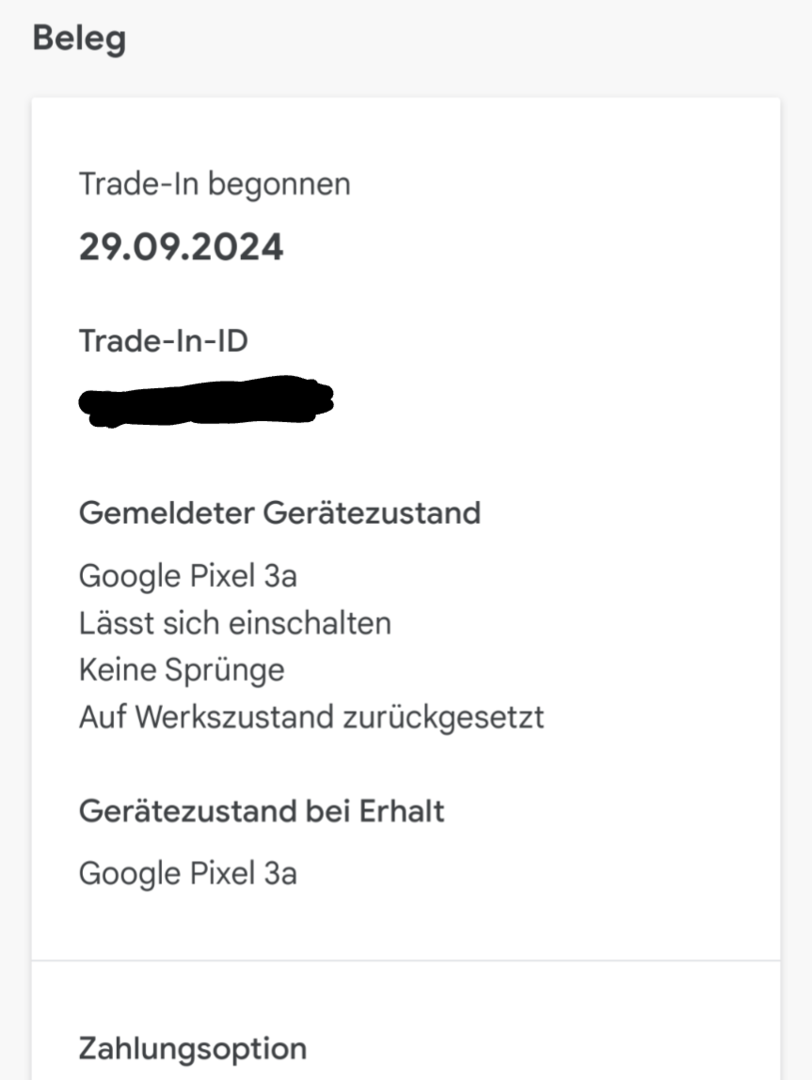Click the blacked-out Trade-In ID value

pyautogui.click(x=205, y=401)
